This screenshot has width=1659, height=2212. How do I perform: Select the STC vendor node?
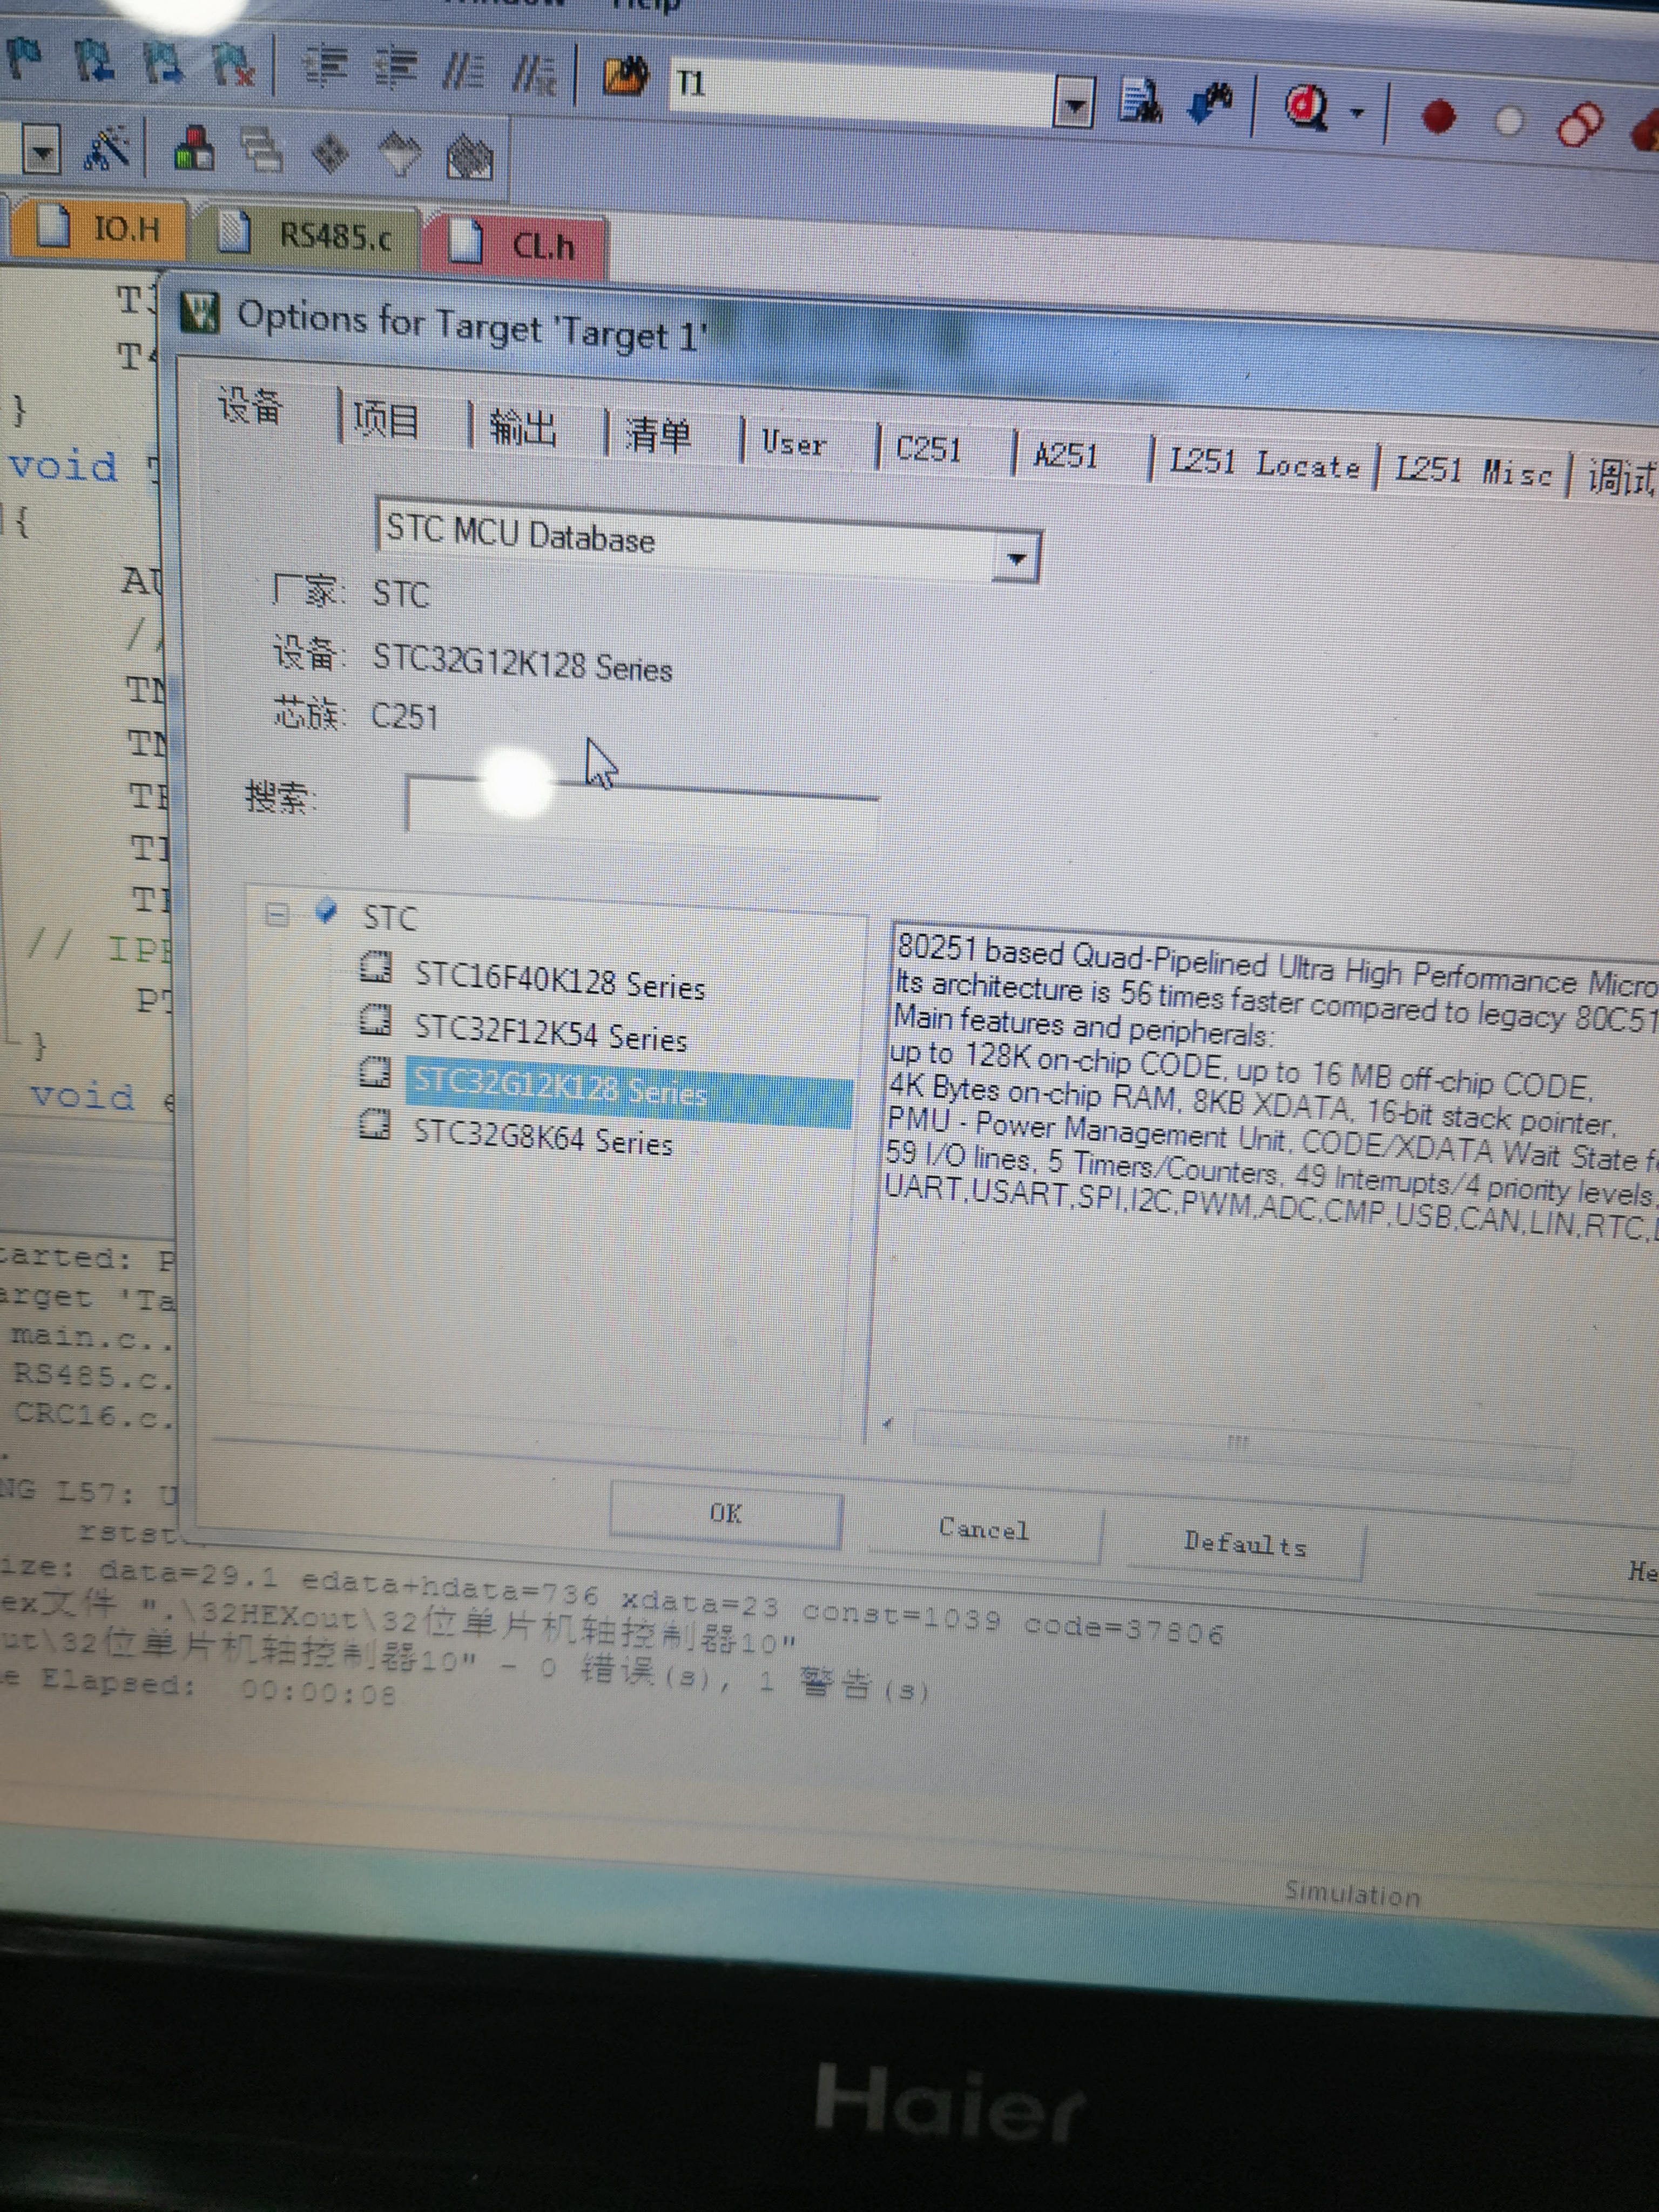(390, 917)
